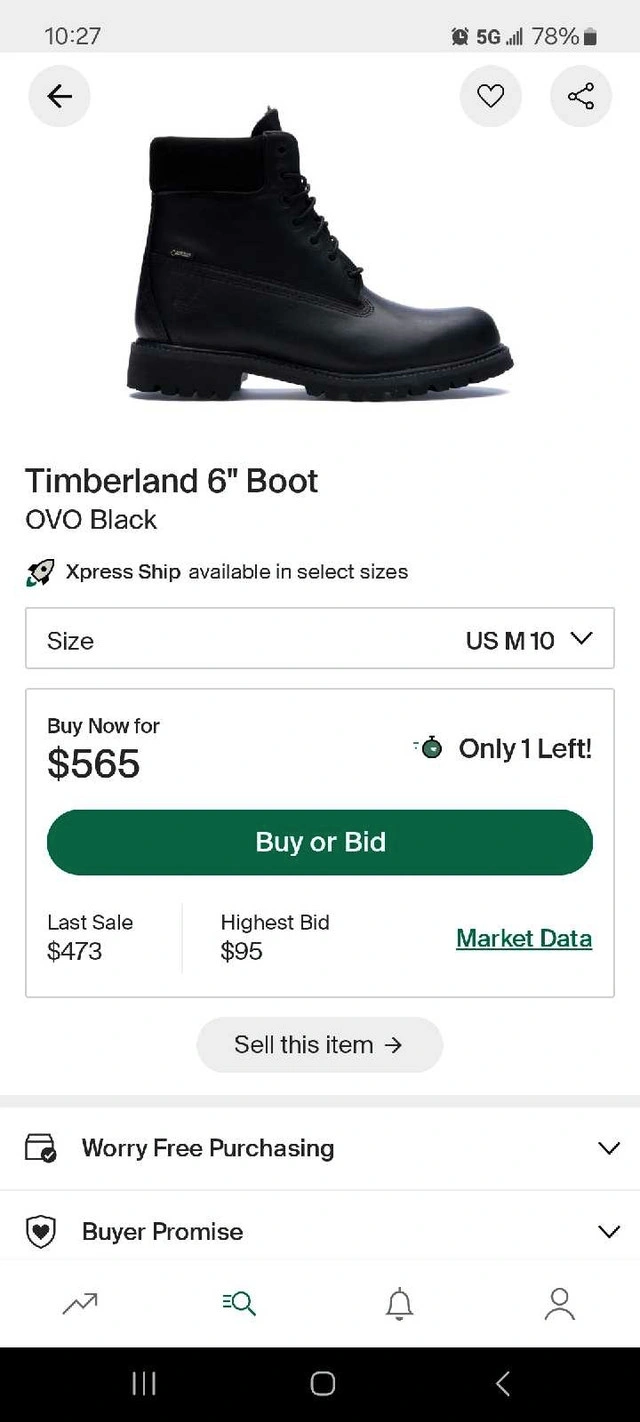Expand the Worry Free Purchasing section
This screenshot has height=1422, width=640.
pos(609,1148)
